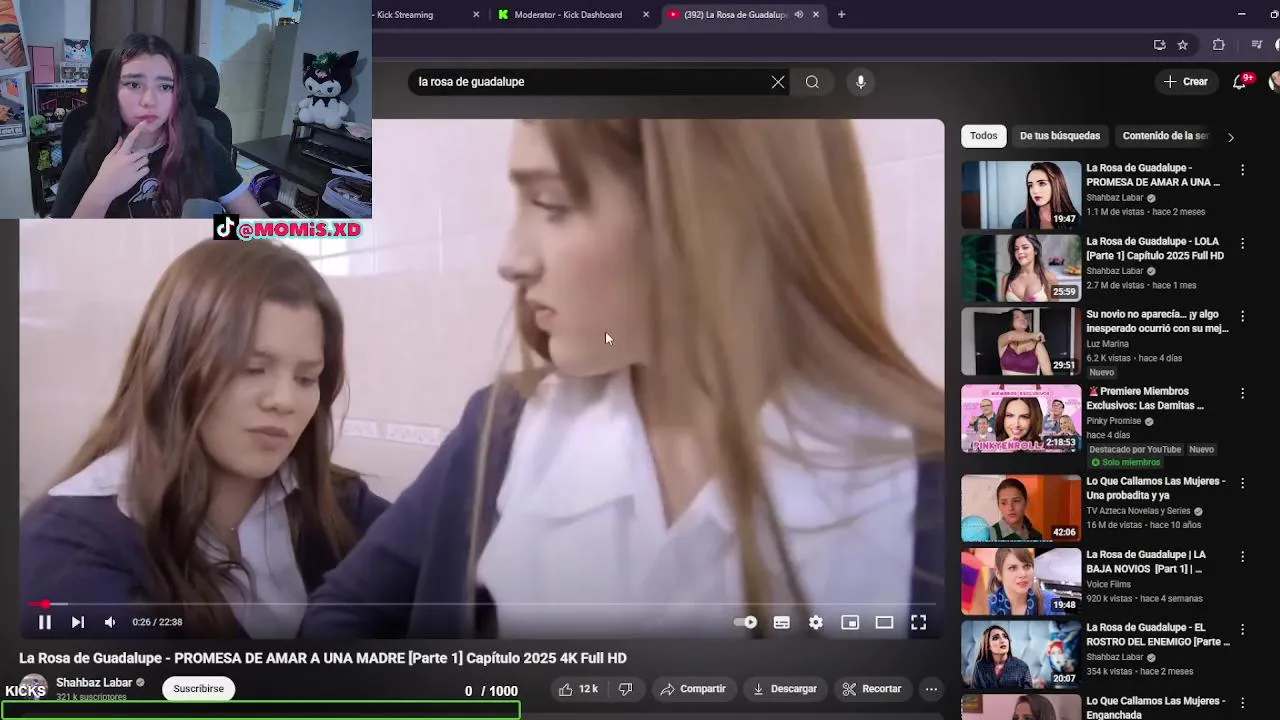Click the video progress bar
Screen dimensions: 1280x720
coord(481,604)
